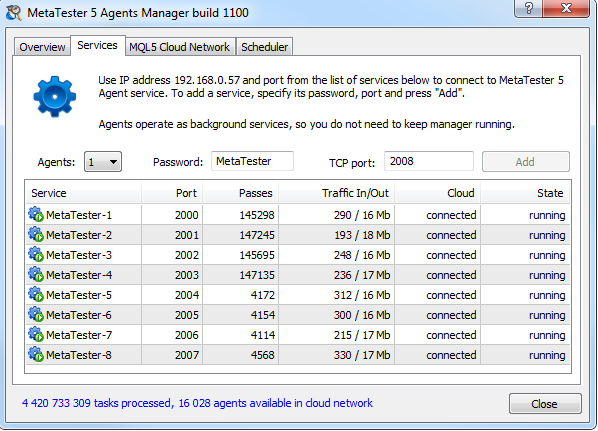This screenshot has width=598, height=431.
Task: Click into the TCP port field
Action: pos(429,161)
